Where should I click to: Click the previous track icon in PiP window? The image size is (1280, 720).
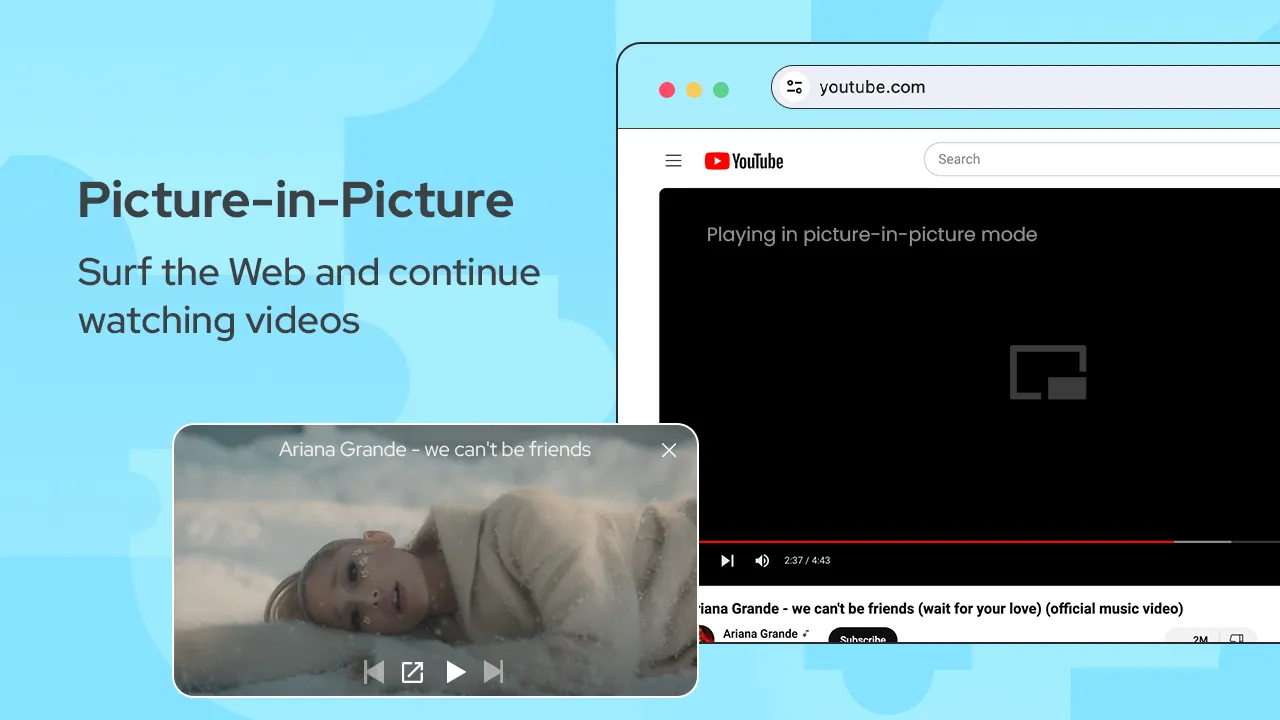click(374, 672)
